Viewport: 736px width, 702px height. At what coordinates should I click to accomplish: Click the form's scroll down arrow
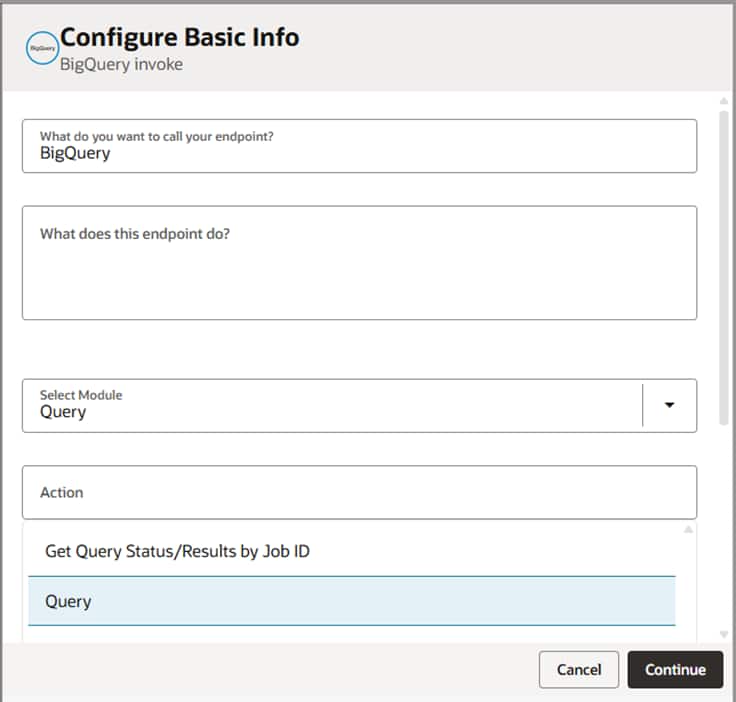click(723, 634)
